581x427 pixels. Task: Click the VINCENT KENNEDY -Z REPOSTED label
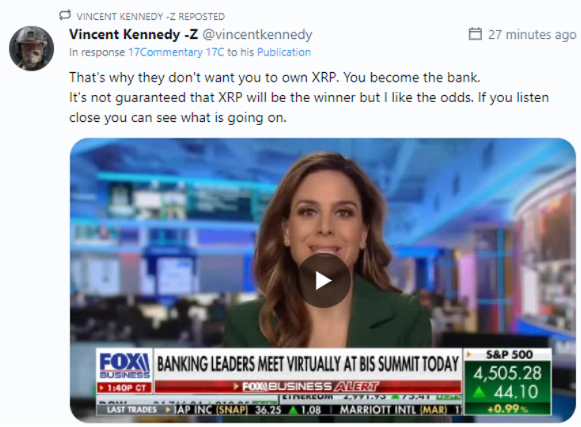150,17
